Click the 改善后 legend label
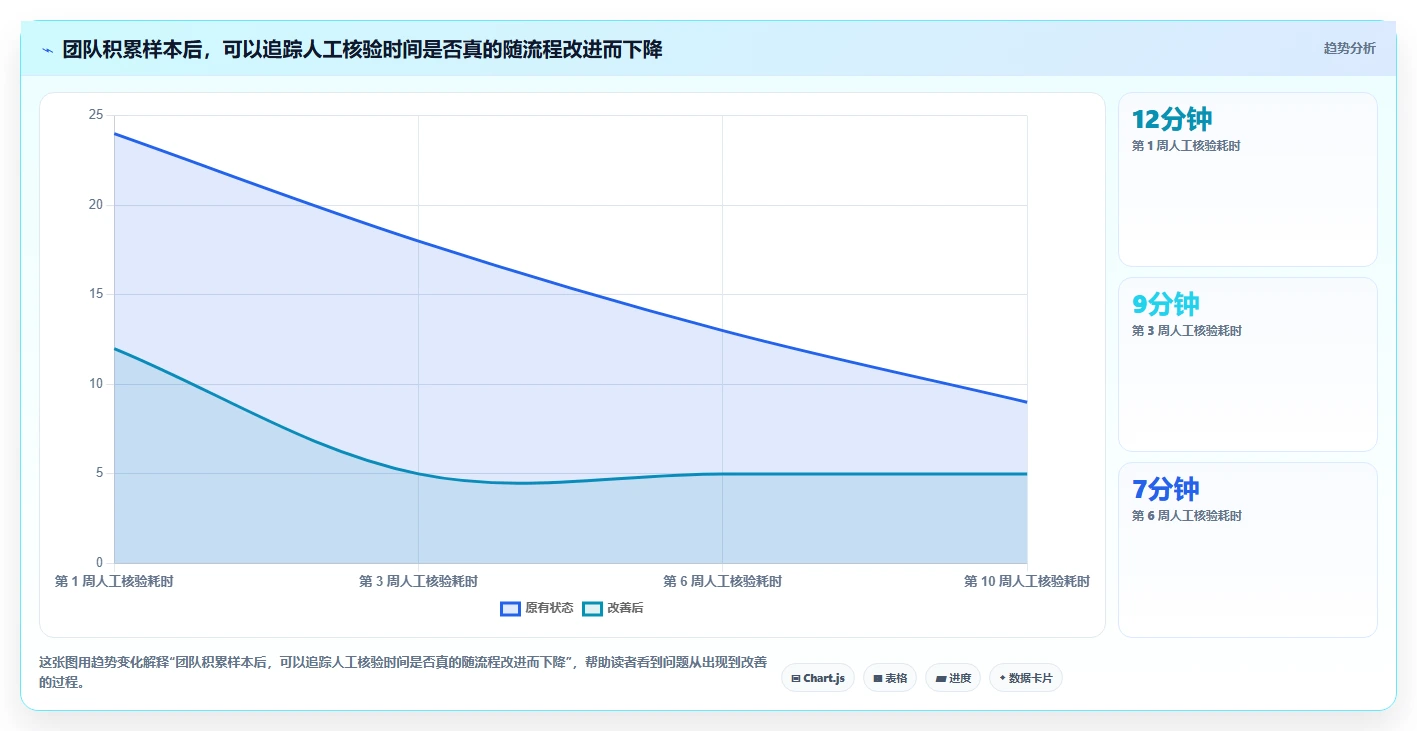1417x731 pixels. (625, 608)
